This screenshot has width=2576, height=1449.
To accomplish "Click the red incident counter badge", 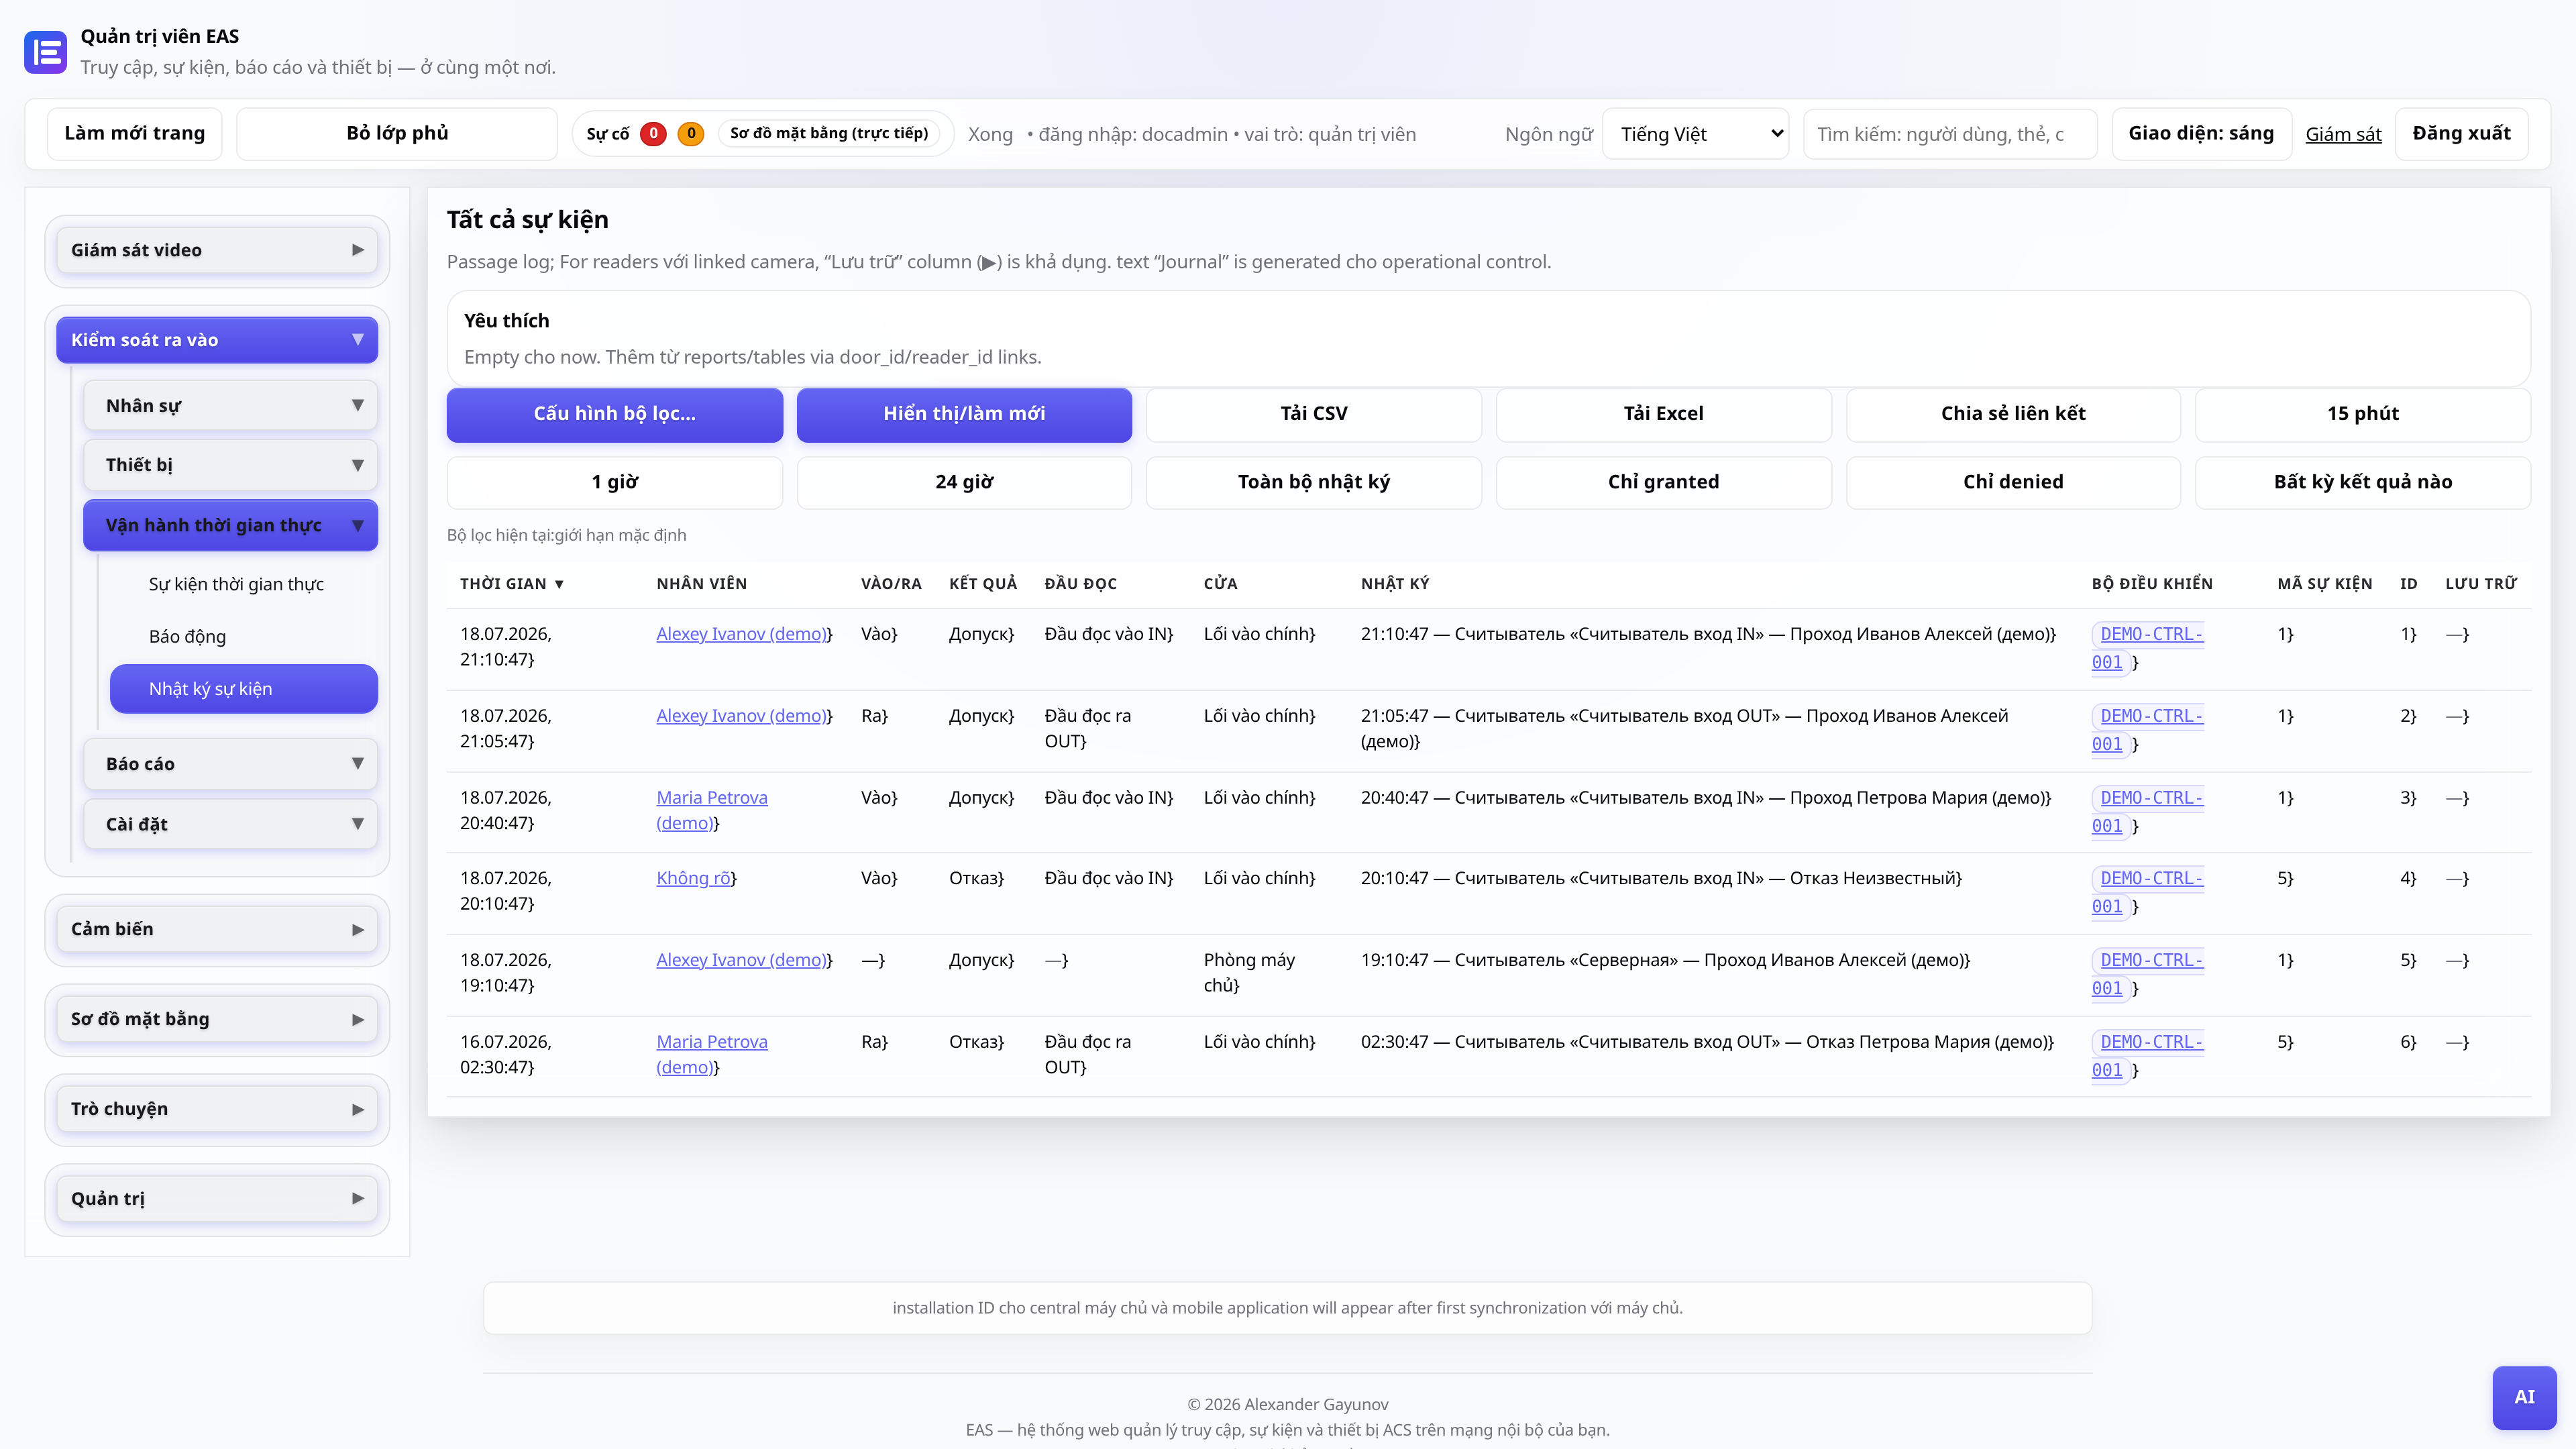I will coord(653,133).
